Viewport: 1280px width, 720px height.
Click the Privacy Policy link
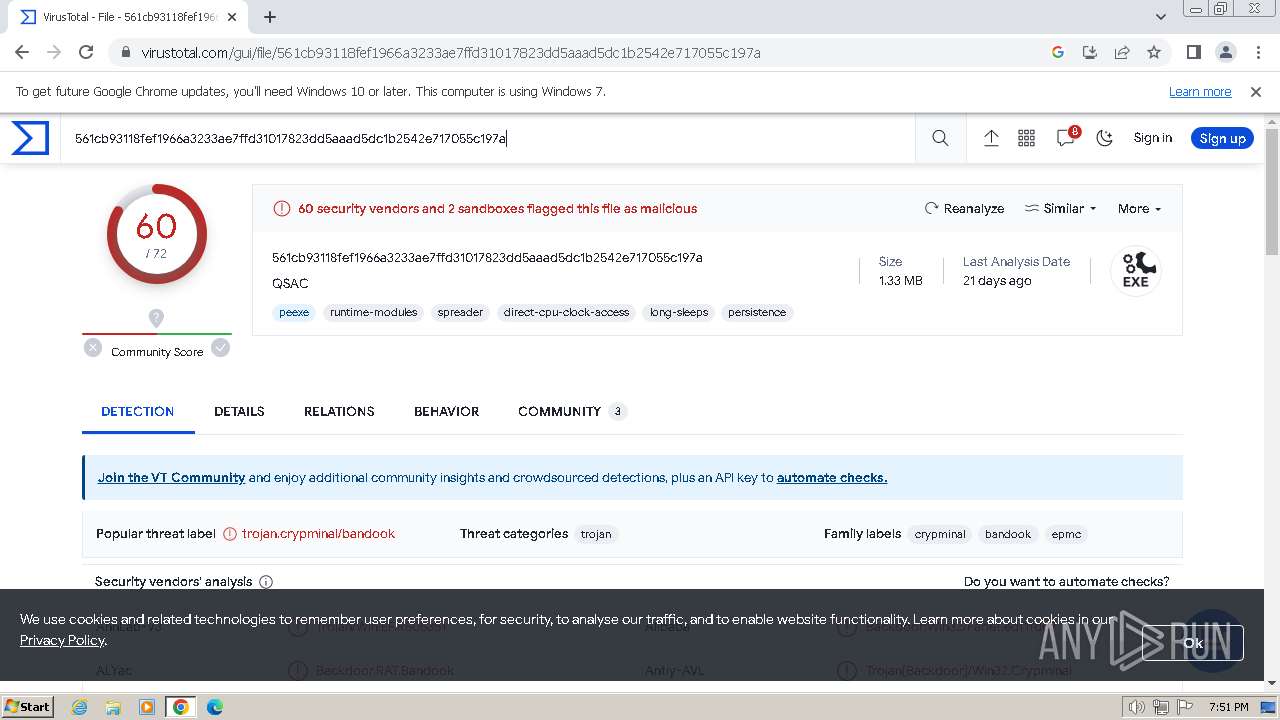62,640
